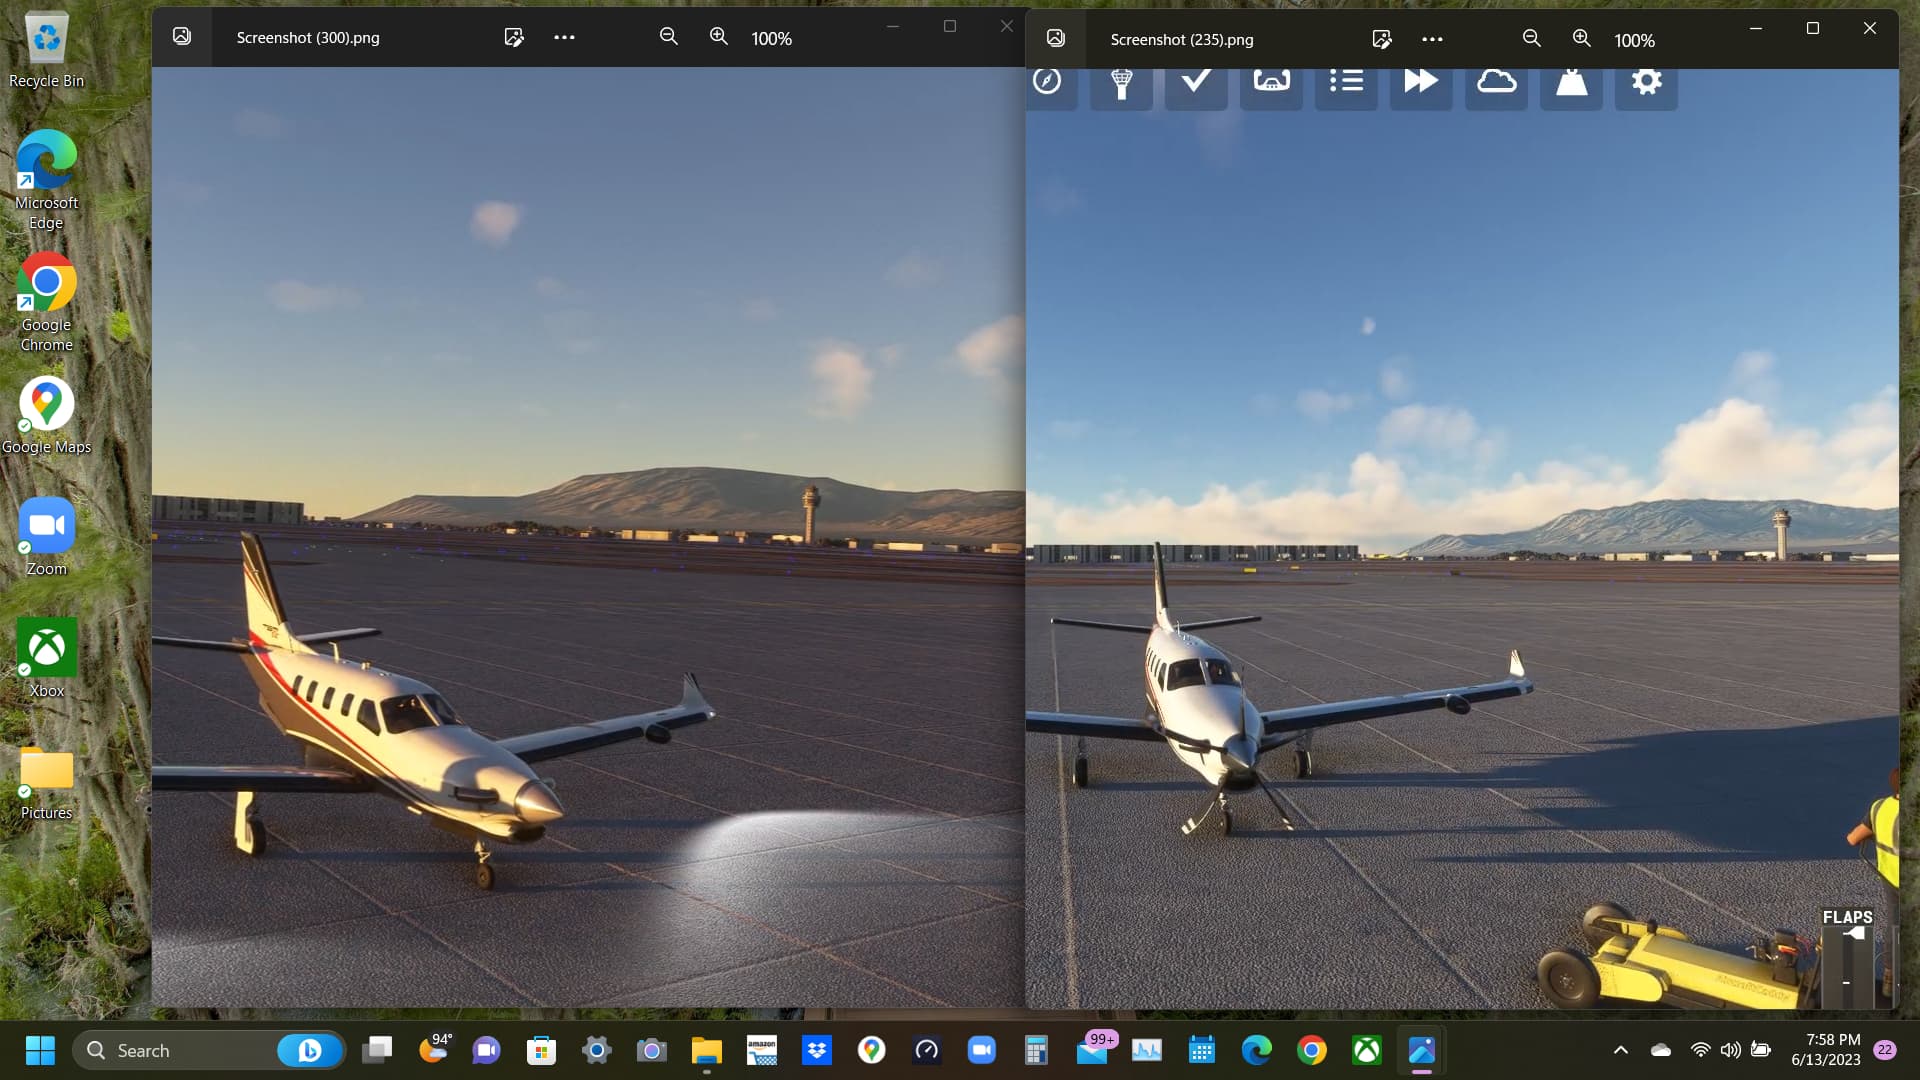1920x1080 pixels.
Task: Show hidden system tray icons chevron
Action: pyautogui.click(x=1620, y=1050)
